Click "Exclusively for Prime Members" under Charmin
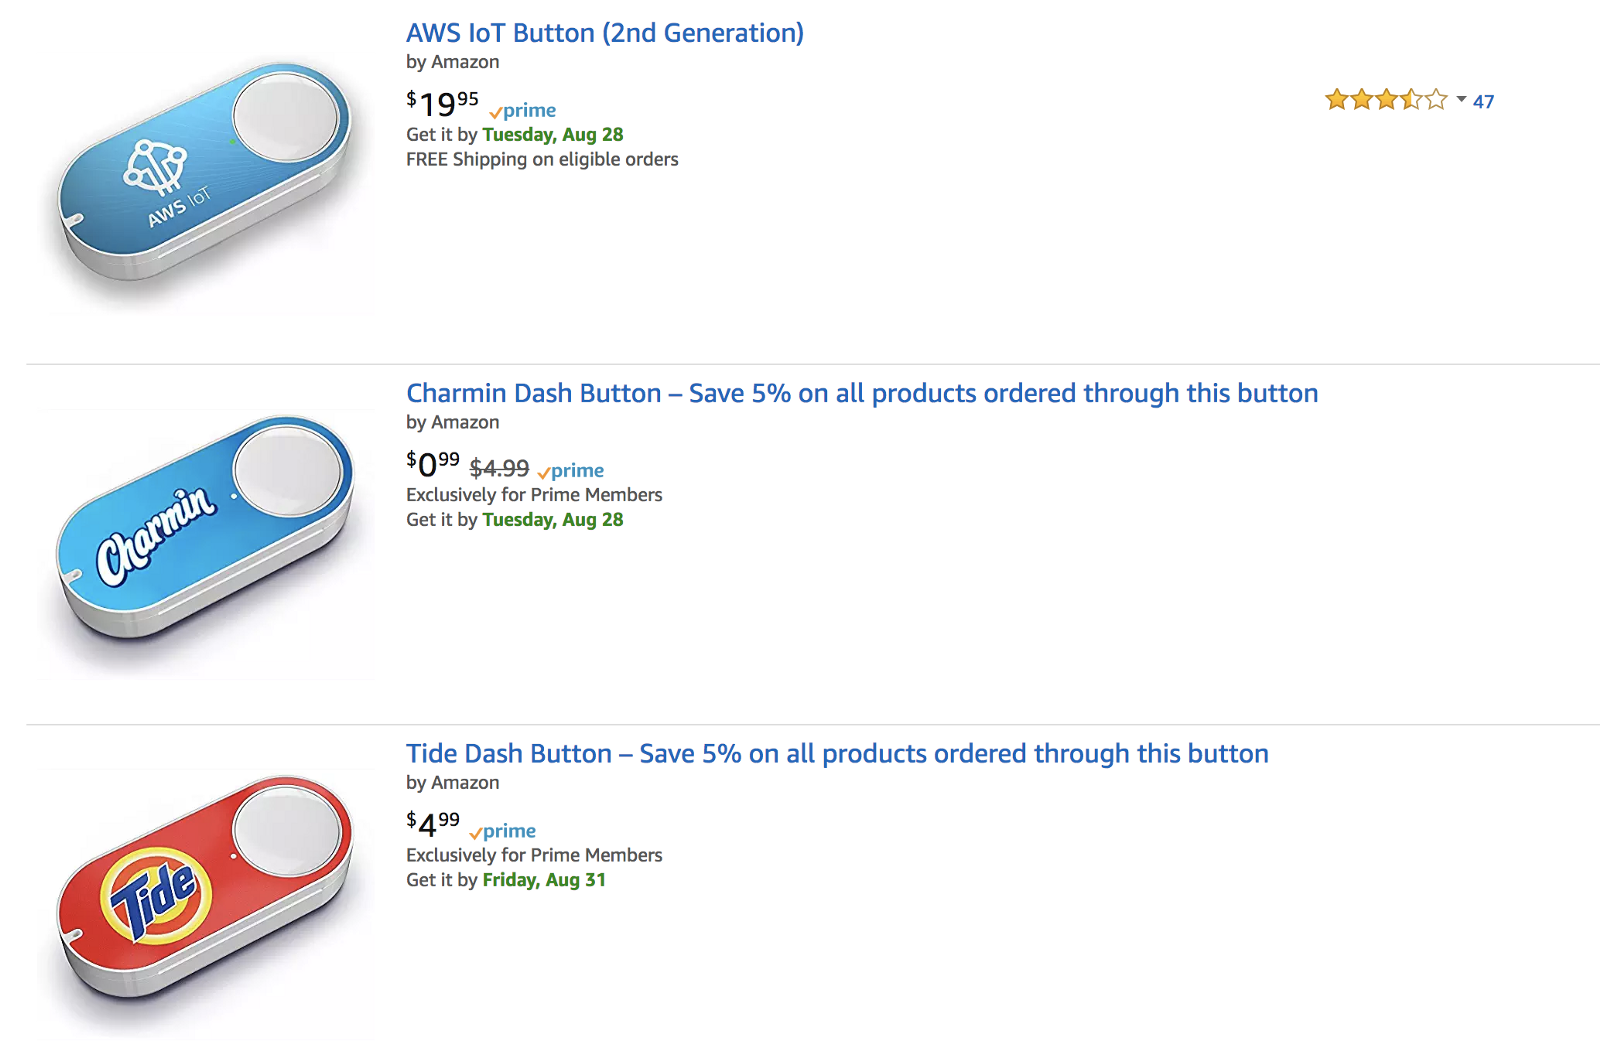The image size is (1600, 1064). [x=534, y=495]
